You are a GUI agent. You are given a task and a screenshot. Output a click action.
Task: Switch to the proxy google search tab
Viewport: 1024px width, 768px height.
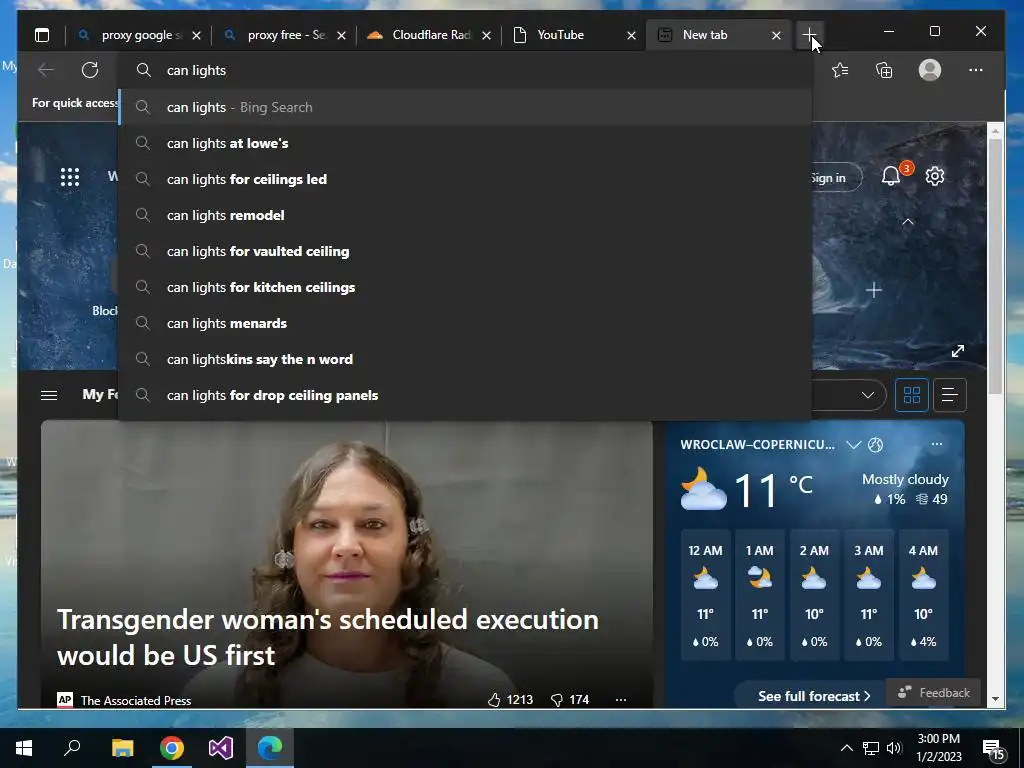138,35
